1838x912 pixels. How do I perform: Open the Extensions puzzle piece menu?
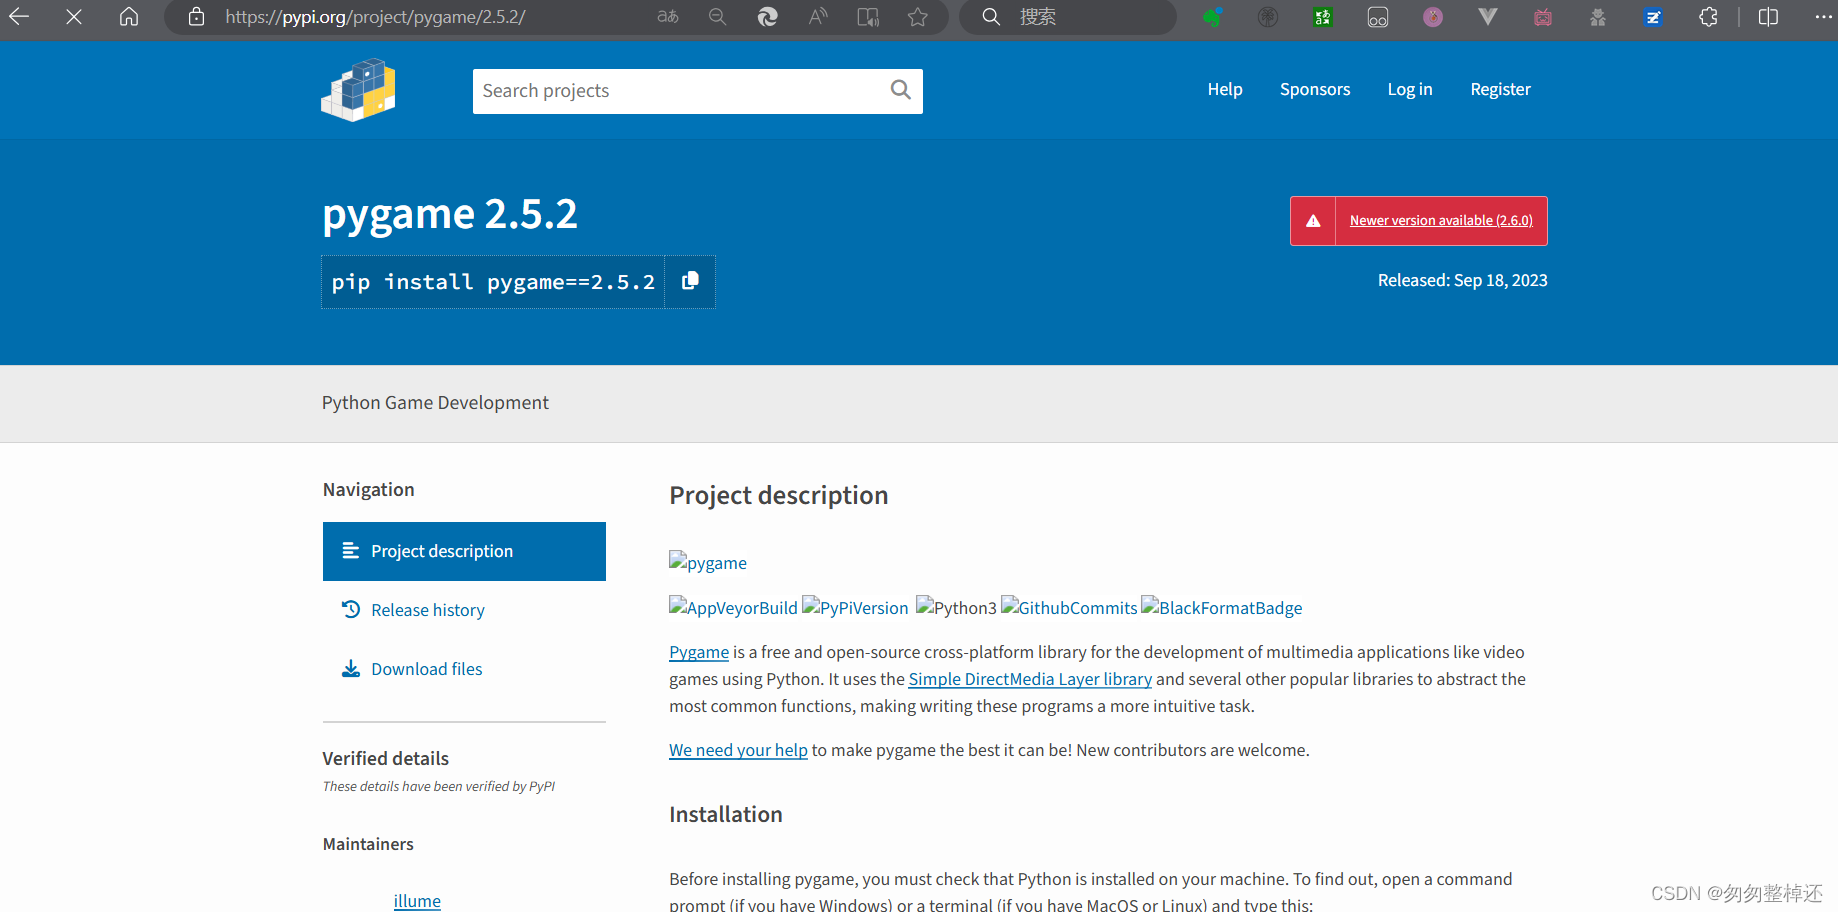[x=1708, y=17]
